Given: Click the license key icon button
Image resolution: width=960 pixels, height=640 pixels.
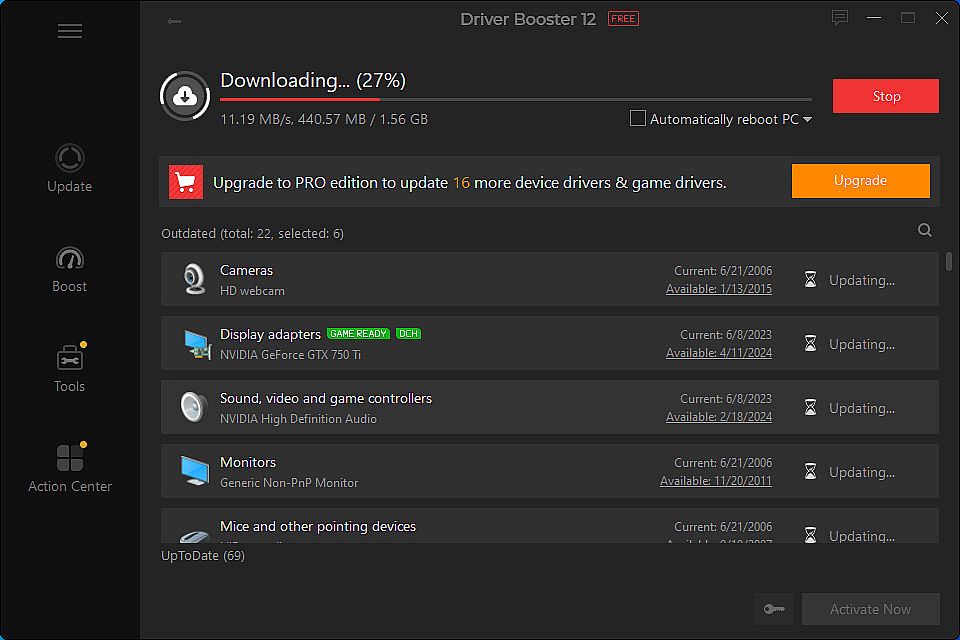Looking at the screenshot, I should click(774, 609).
